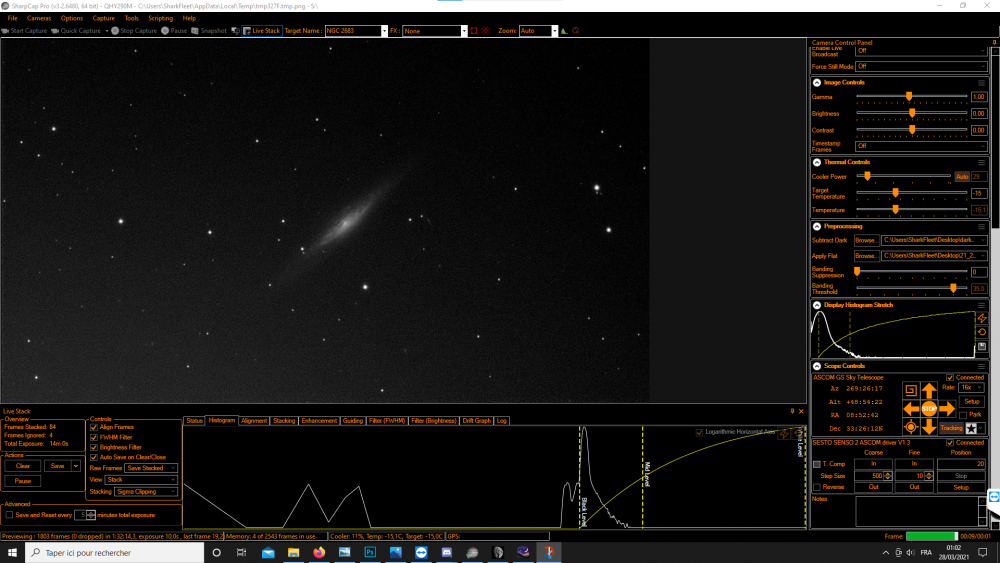Click the lightning auto-stretch icon in Display Histogram Stretch

coord(982,318)
